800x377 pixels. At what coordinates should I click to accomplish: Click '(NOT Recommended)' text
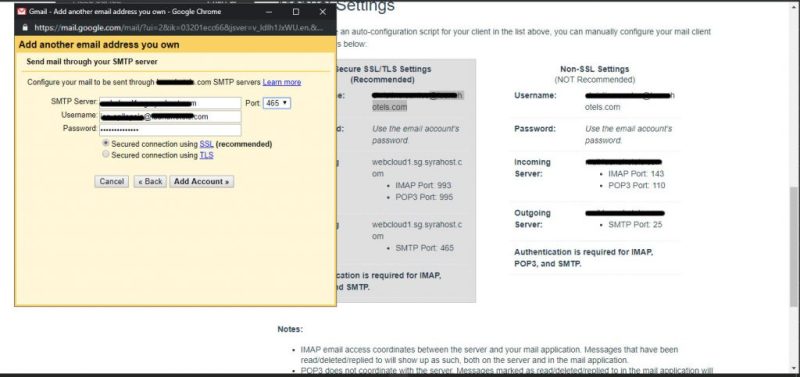[x=594, y=80]
